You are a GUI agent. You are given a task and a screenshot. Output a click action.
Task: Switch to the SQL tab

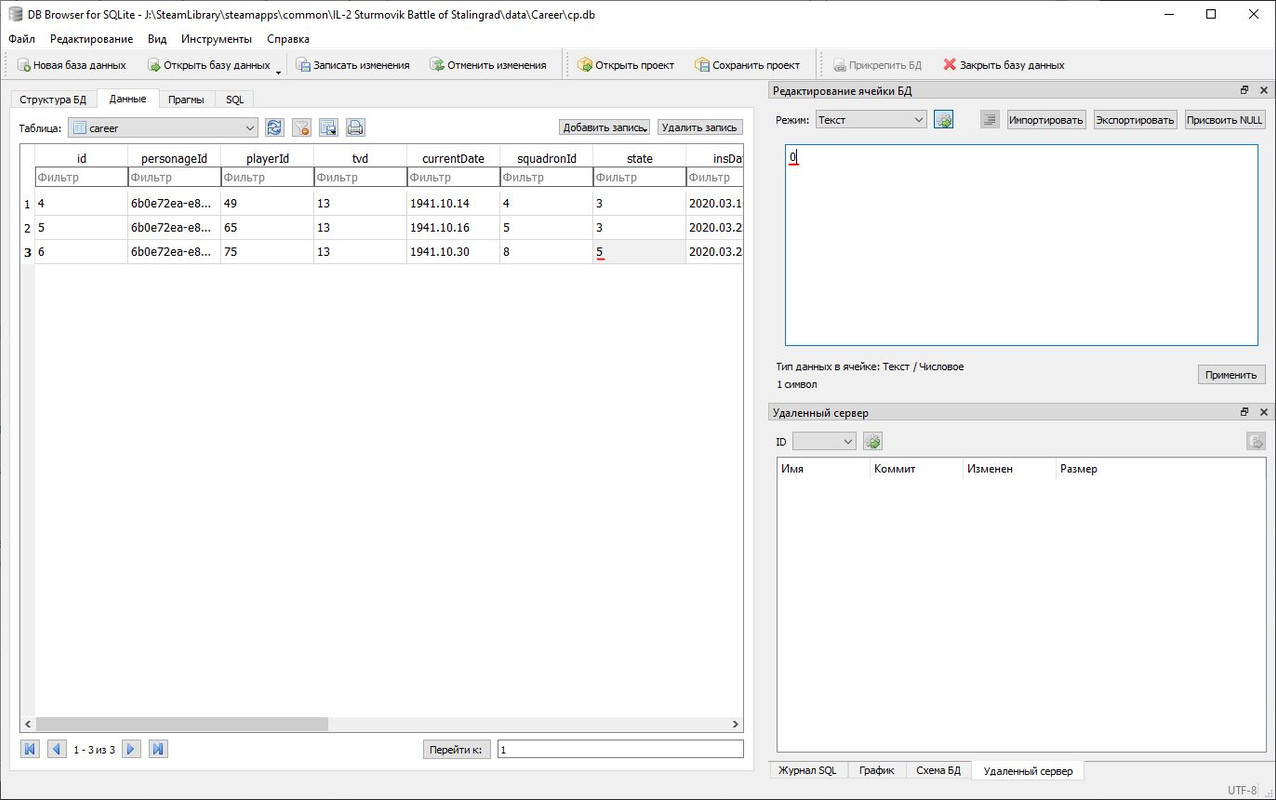234,100
